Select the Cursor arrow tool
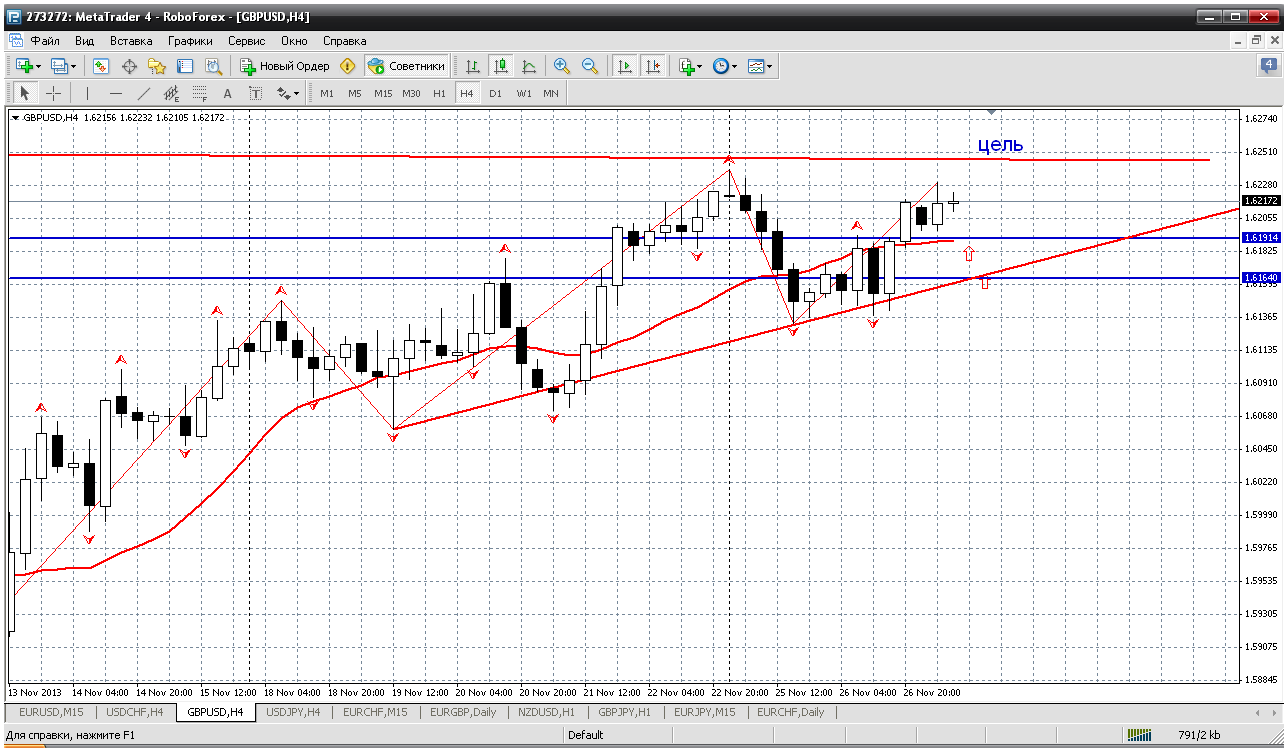Viewport: 1288px width, 748px height. [x=26, y=93]
